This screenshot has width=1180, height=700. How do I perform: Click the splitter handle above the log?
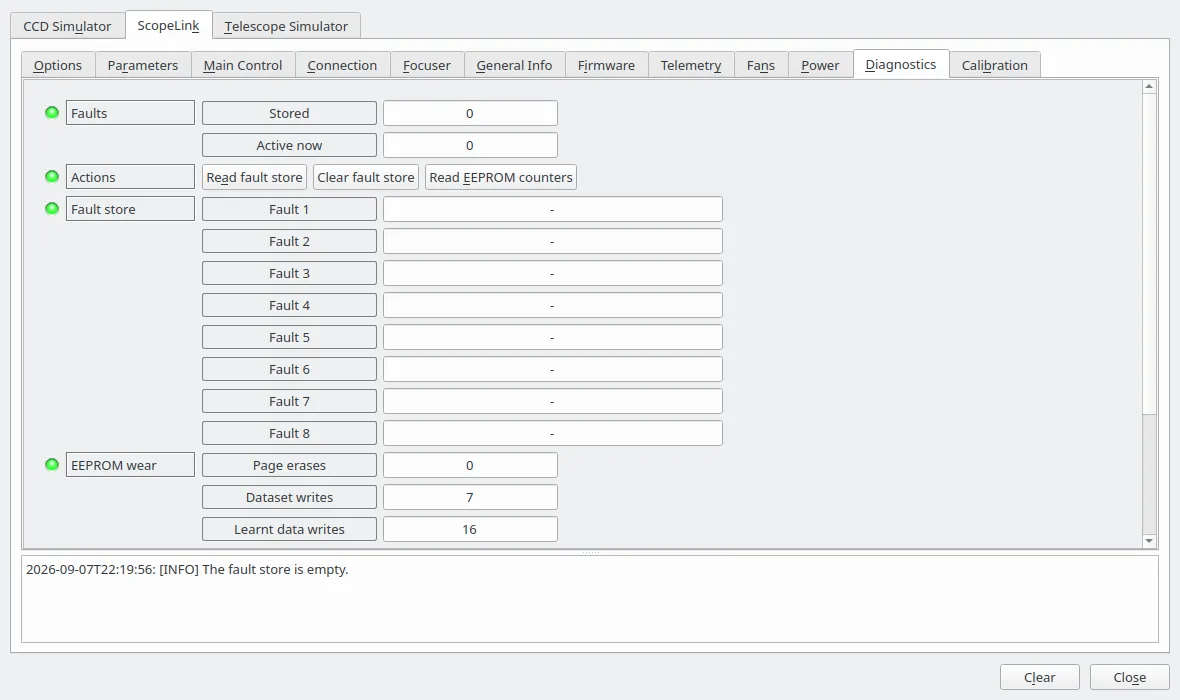(590, 552)
